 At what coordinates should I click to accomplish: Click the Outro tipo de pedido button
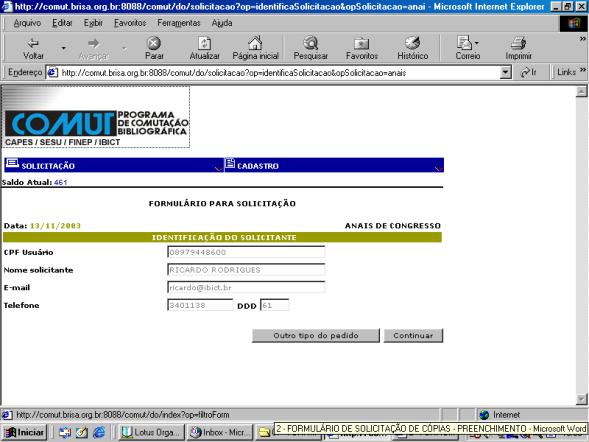[316, 336]
